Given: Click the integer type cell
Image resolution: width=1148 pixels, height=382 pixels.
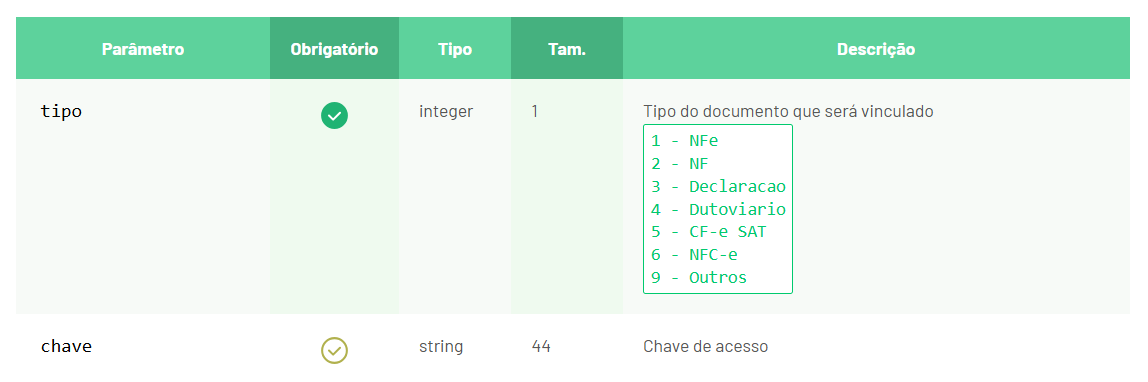Looking at the screenshot, I should [x=446, y=112].
